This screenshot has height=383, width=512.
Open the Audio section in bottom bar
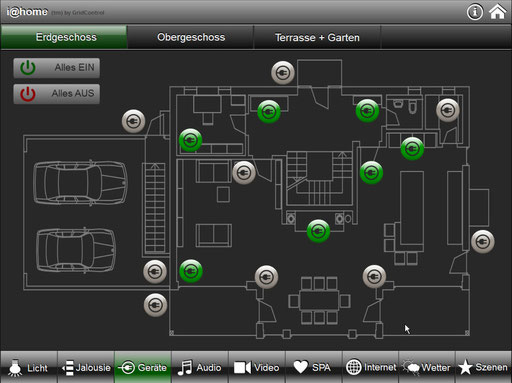click(x=200, y=367)
